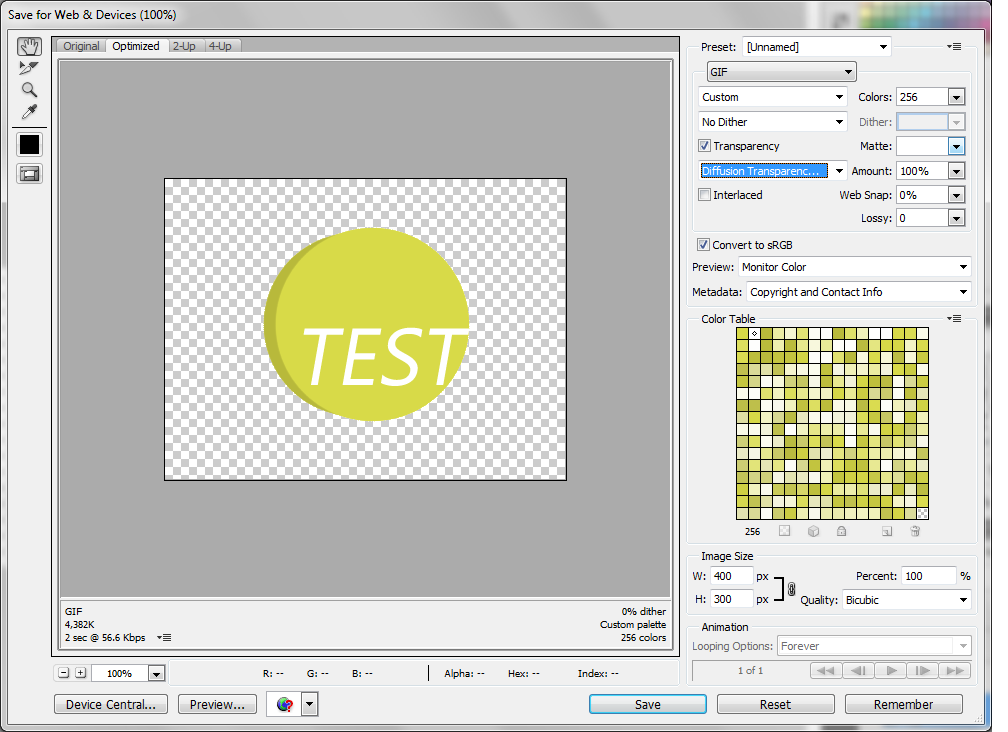Select the Slice Select tool
Viewport: 1008px width, 732px height.
coord(29,68)
